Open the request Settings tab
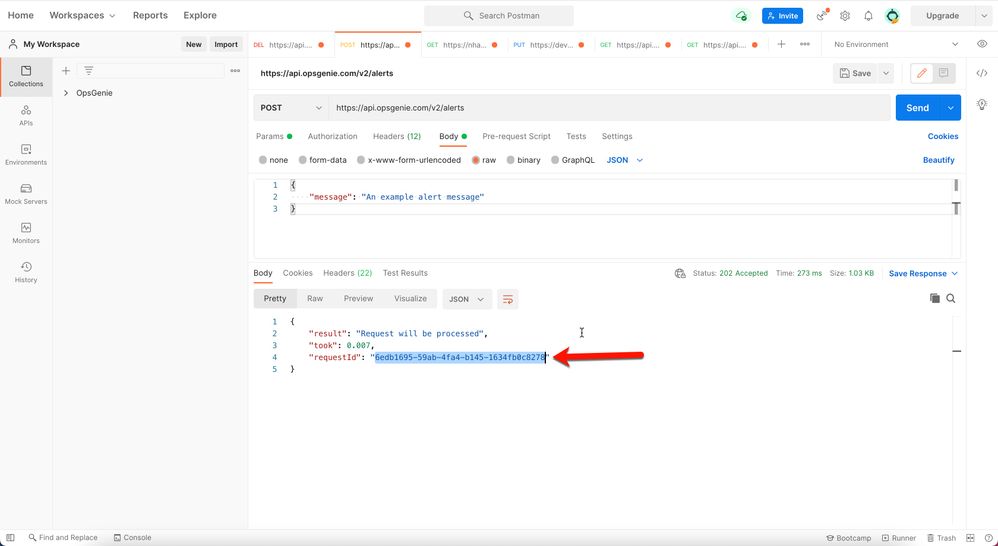998x546 pixels. [617, 136]
